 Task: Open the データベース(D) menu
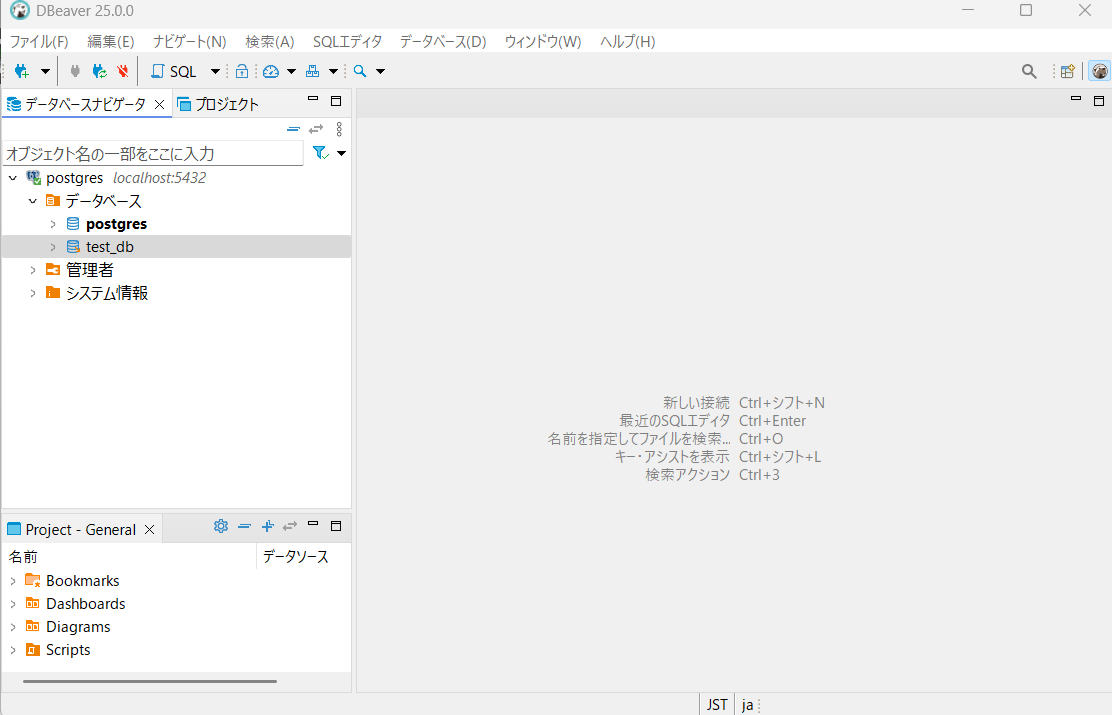pyautogui.click(x=442, y=41)
